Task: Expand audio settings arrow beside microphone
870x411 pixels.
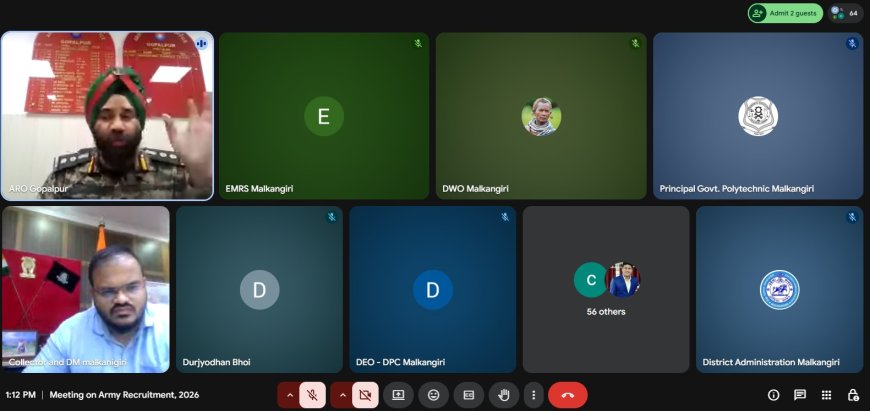Action: (x=289, y=395)
